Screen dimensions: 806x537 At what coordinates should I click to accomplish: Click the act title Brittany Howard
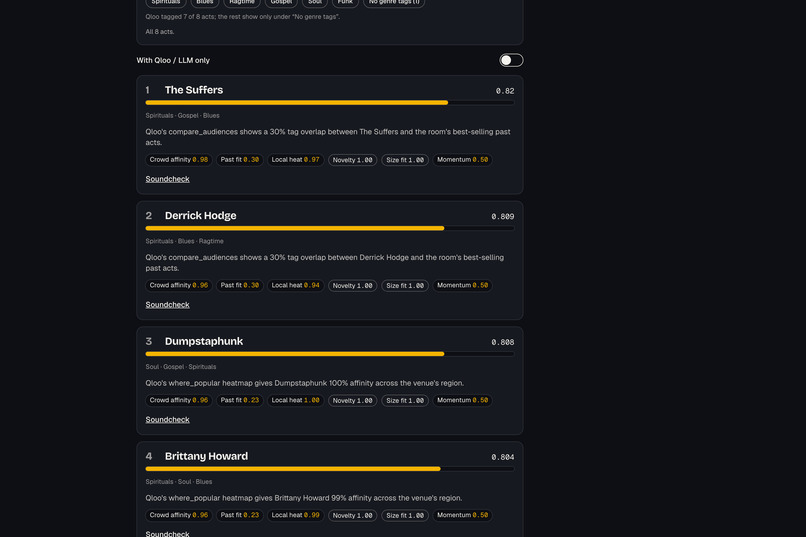click(x=206, y=456)
